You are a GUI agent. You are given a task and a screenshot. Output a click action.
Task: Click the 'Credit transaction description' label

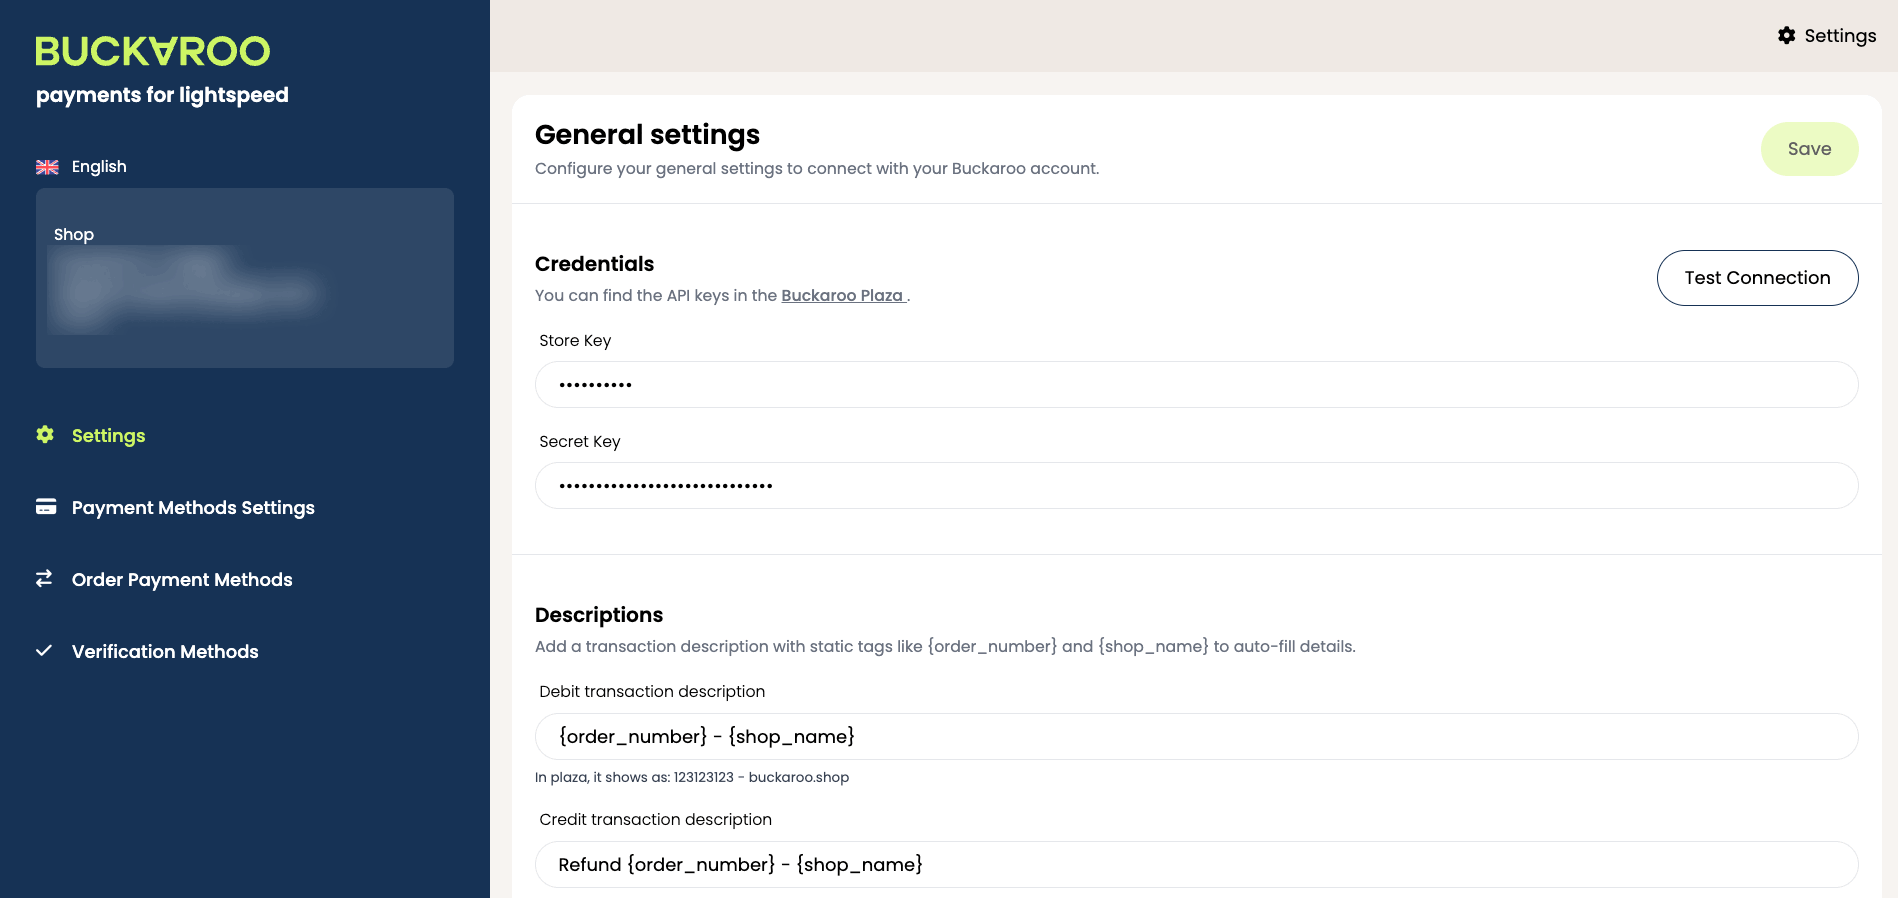point(656,820)
